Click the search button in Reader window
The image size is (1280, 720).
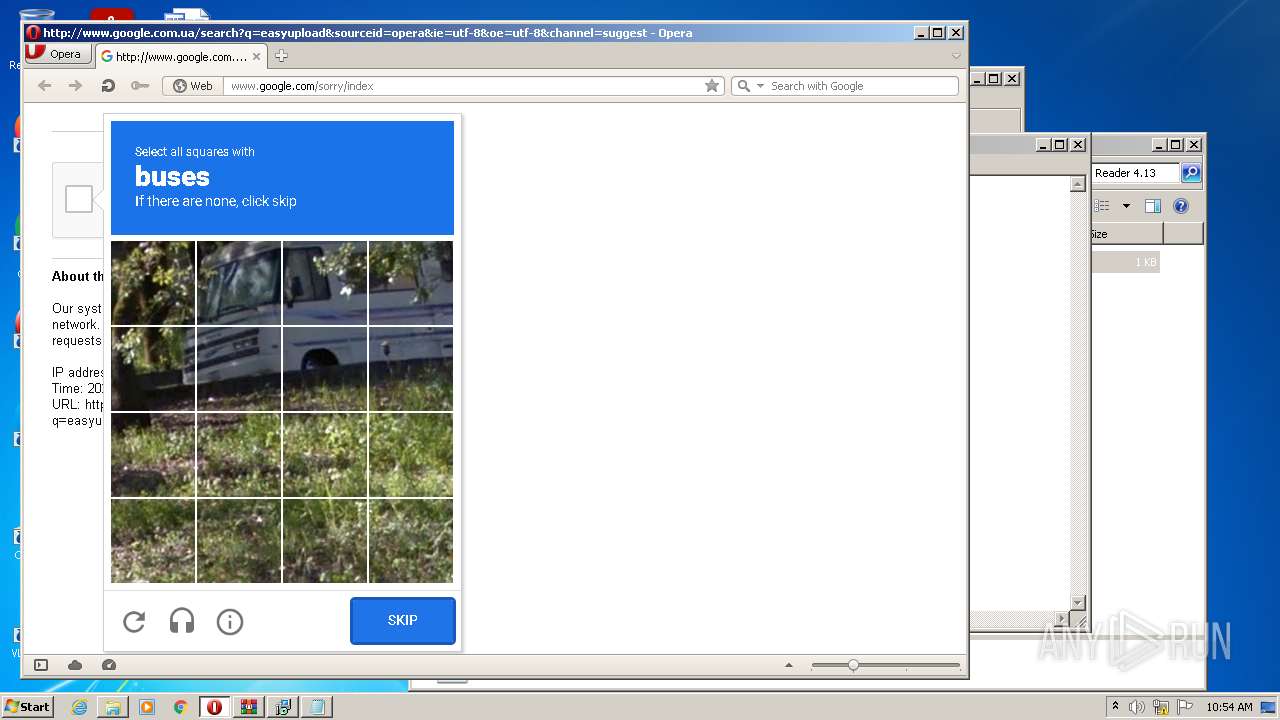click(1191, 173)
